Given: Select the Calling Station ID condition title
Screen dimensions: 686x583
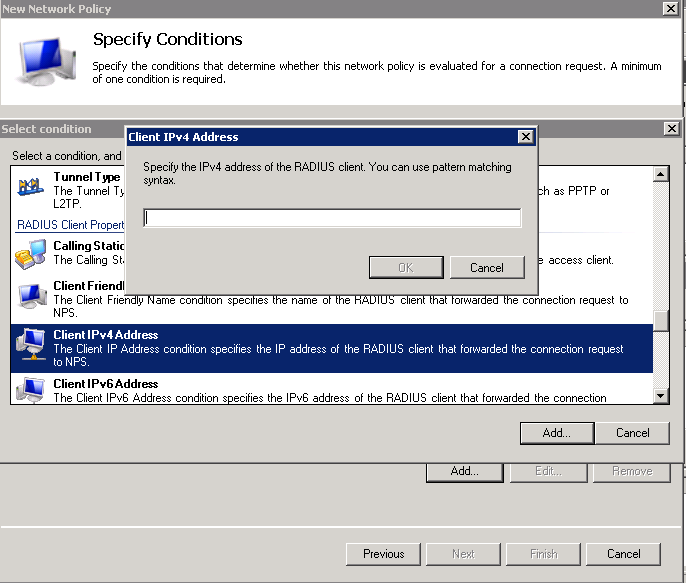Looking at the screenshot, I should [89, 246].
